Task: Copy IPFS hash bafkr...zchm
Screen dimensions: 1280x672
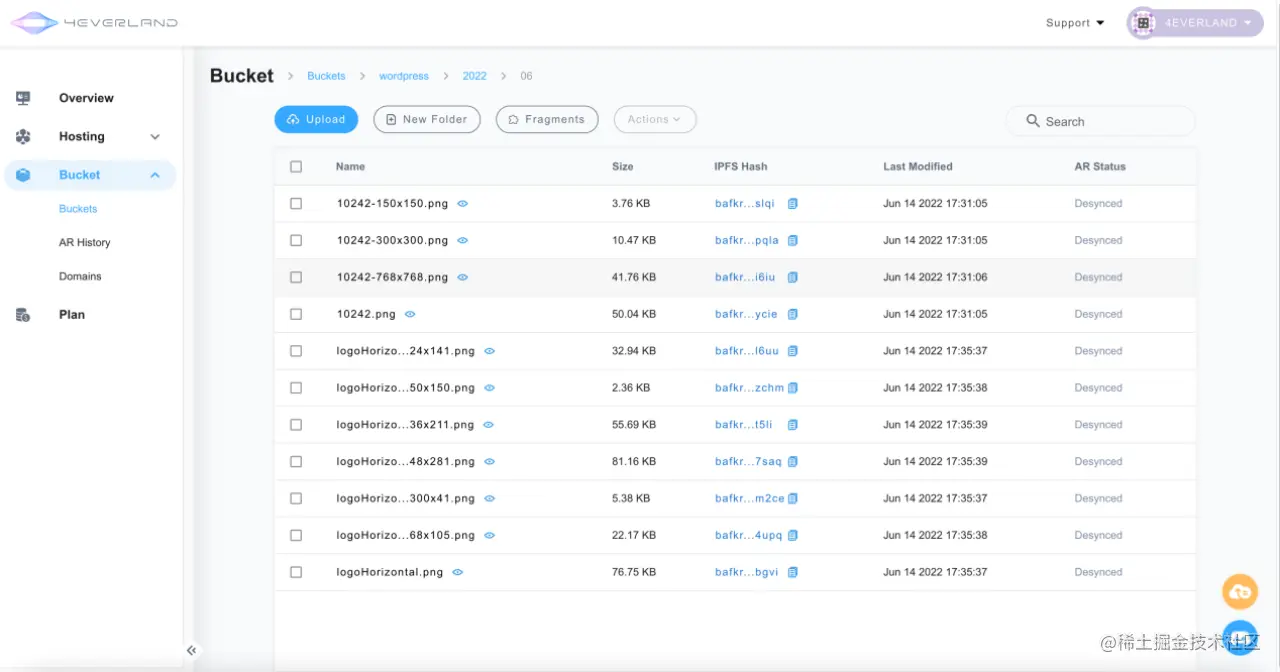Action: [792, 388]
